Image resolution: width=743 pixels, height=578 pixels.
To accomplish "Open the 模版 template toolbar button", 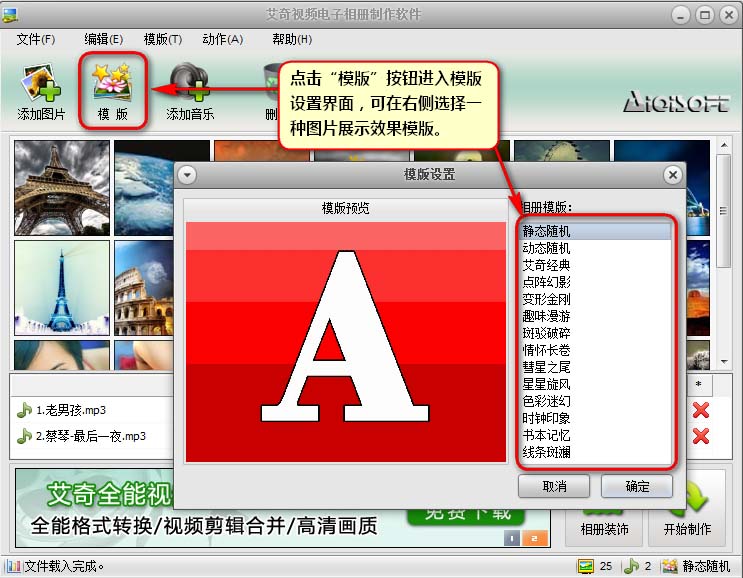I will coord(112,92).
